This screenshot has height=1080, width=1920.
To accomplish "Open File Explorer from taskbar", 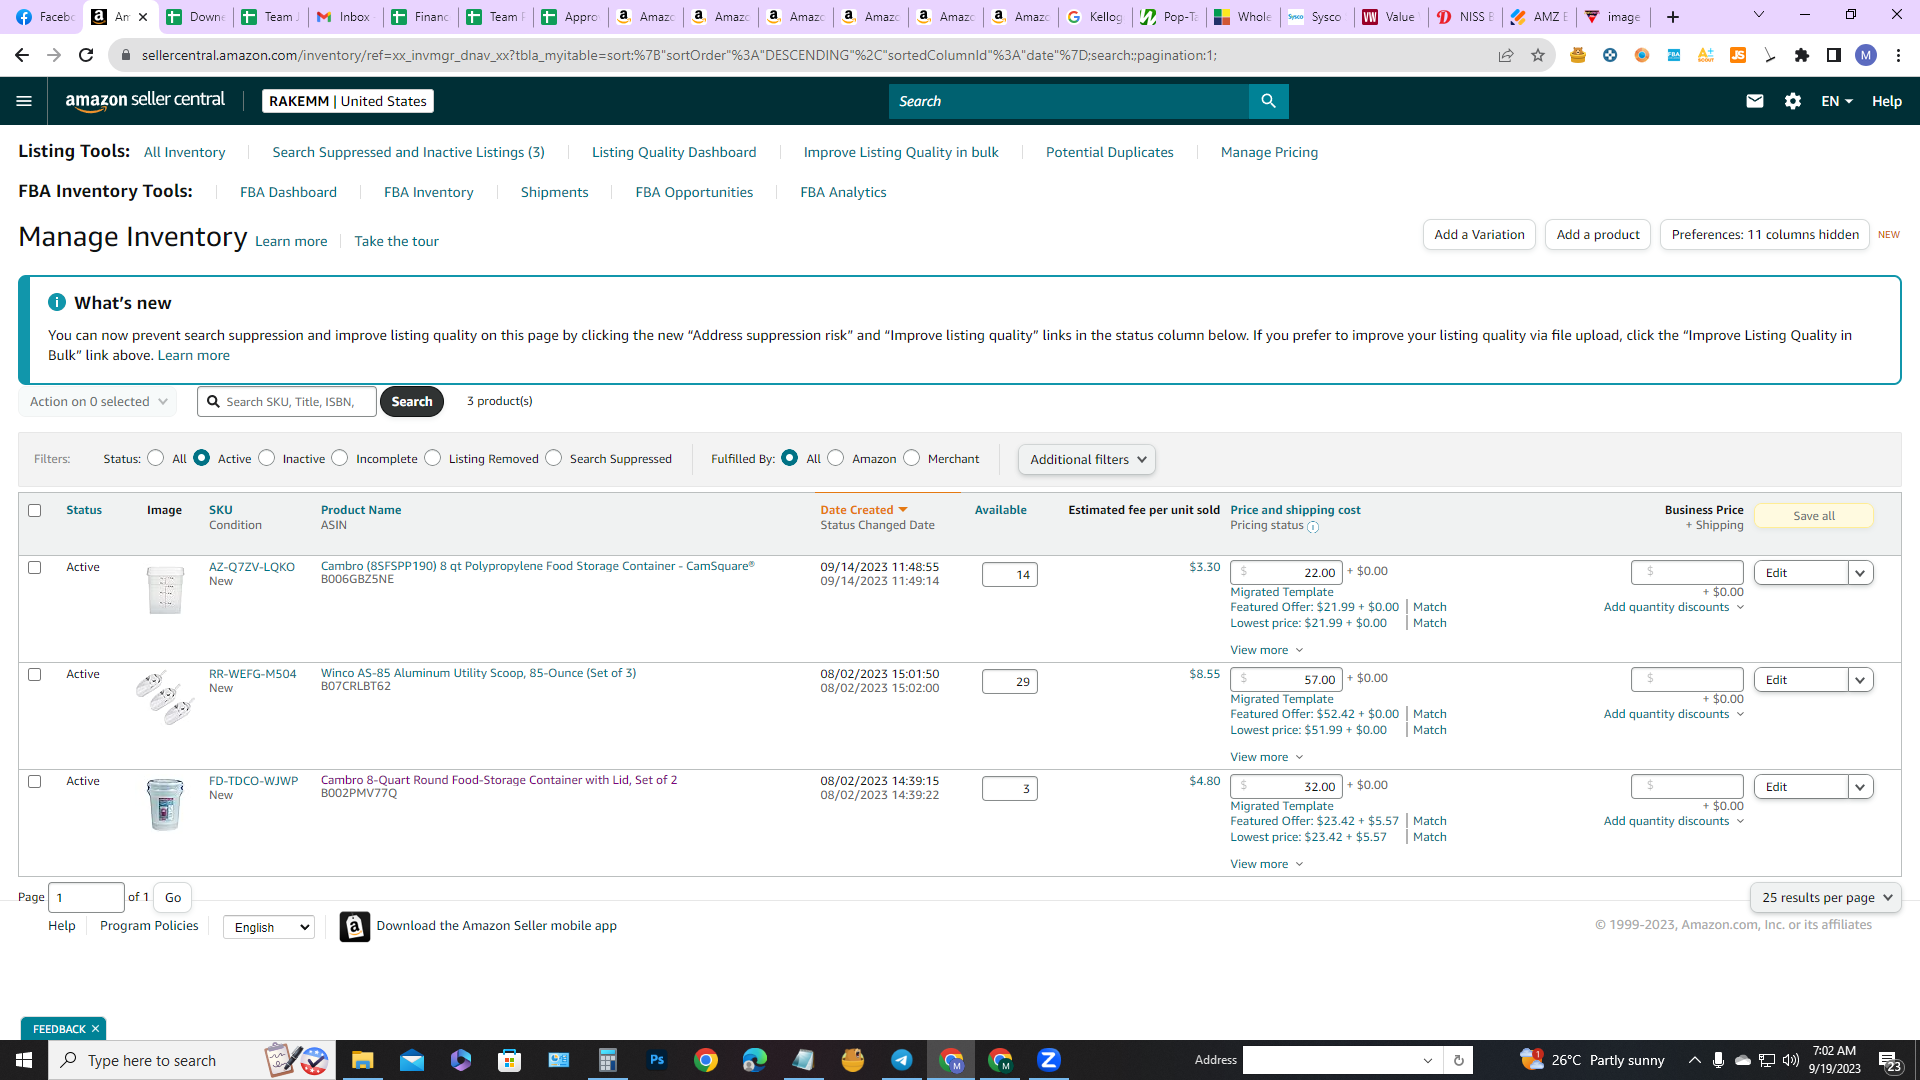I will pyautogui.click(x=362, y=1060).
